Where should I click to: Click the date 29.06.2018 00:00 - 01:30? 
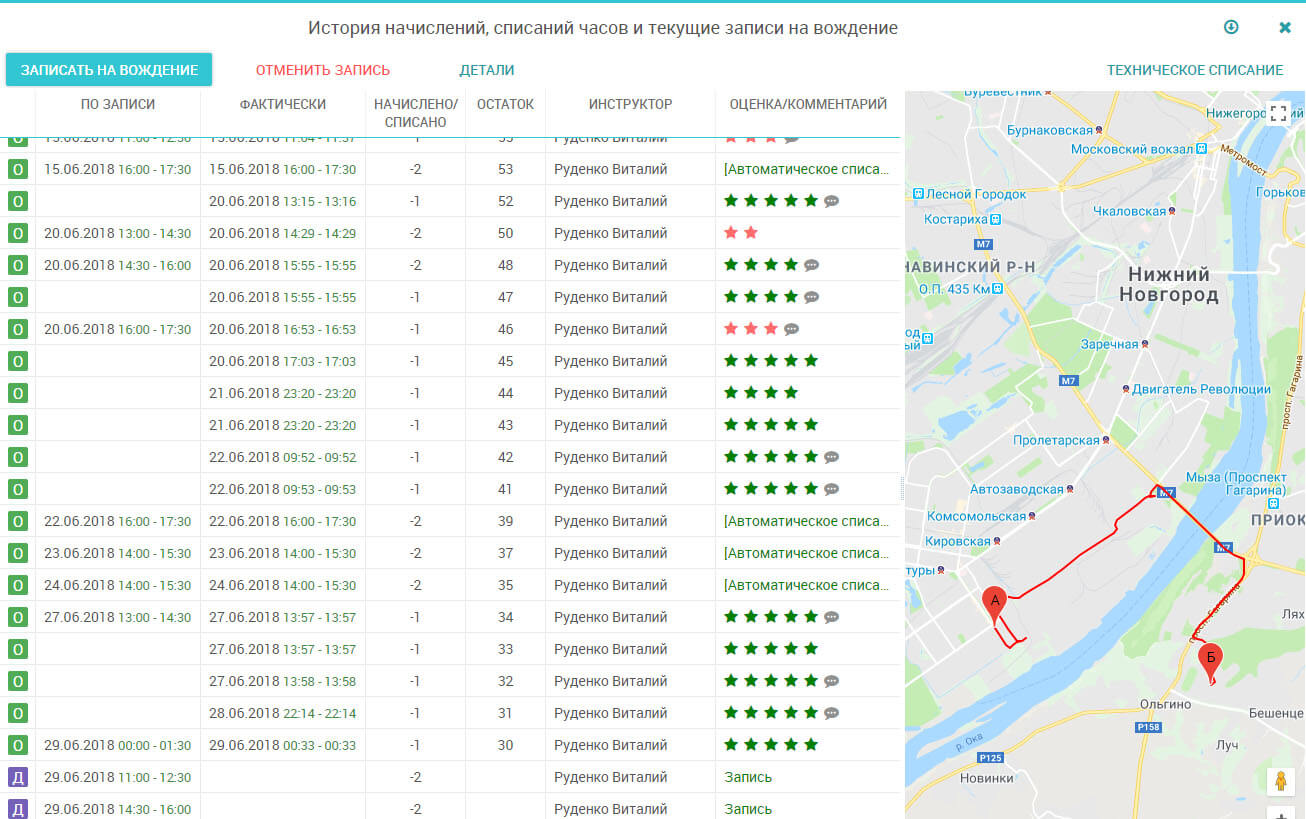click(117, 745)
